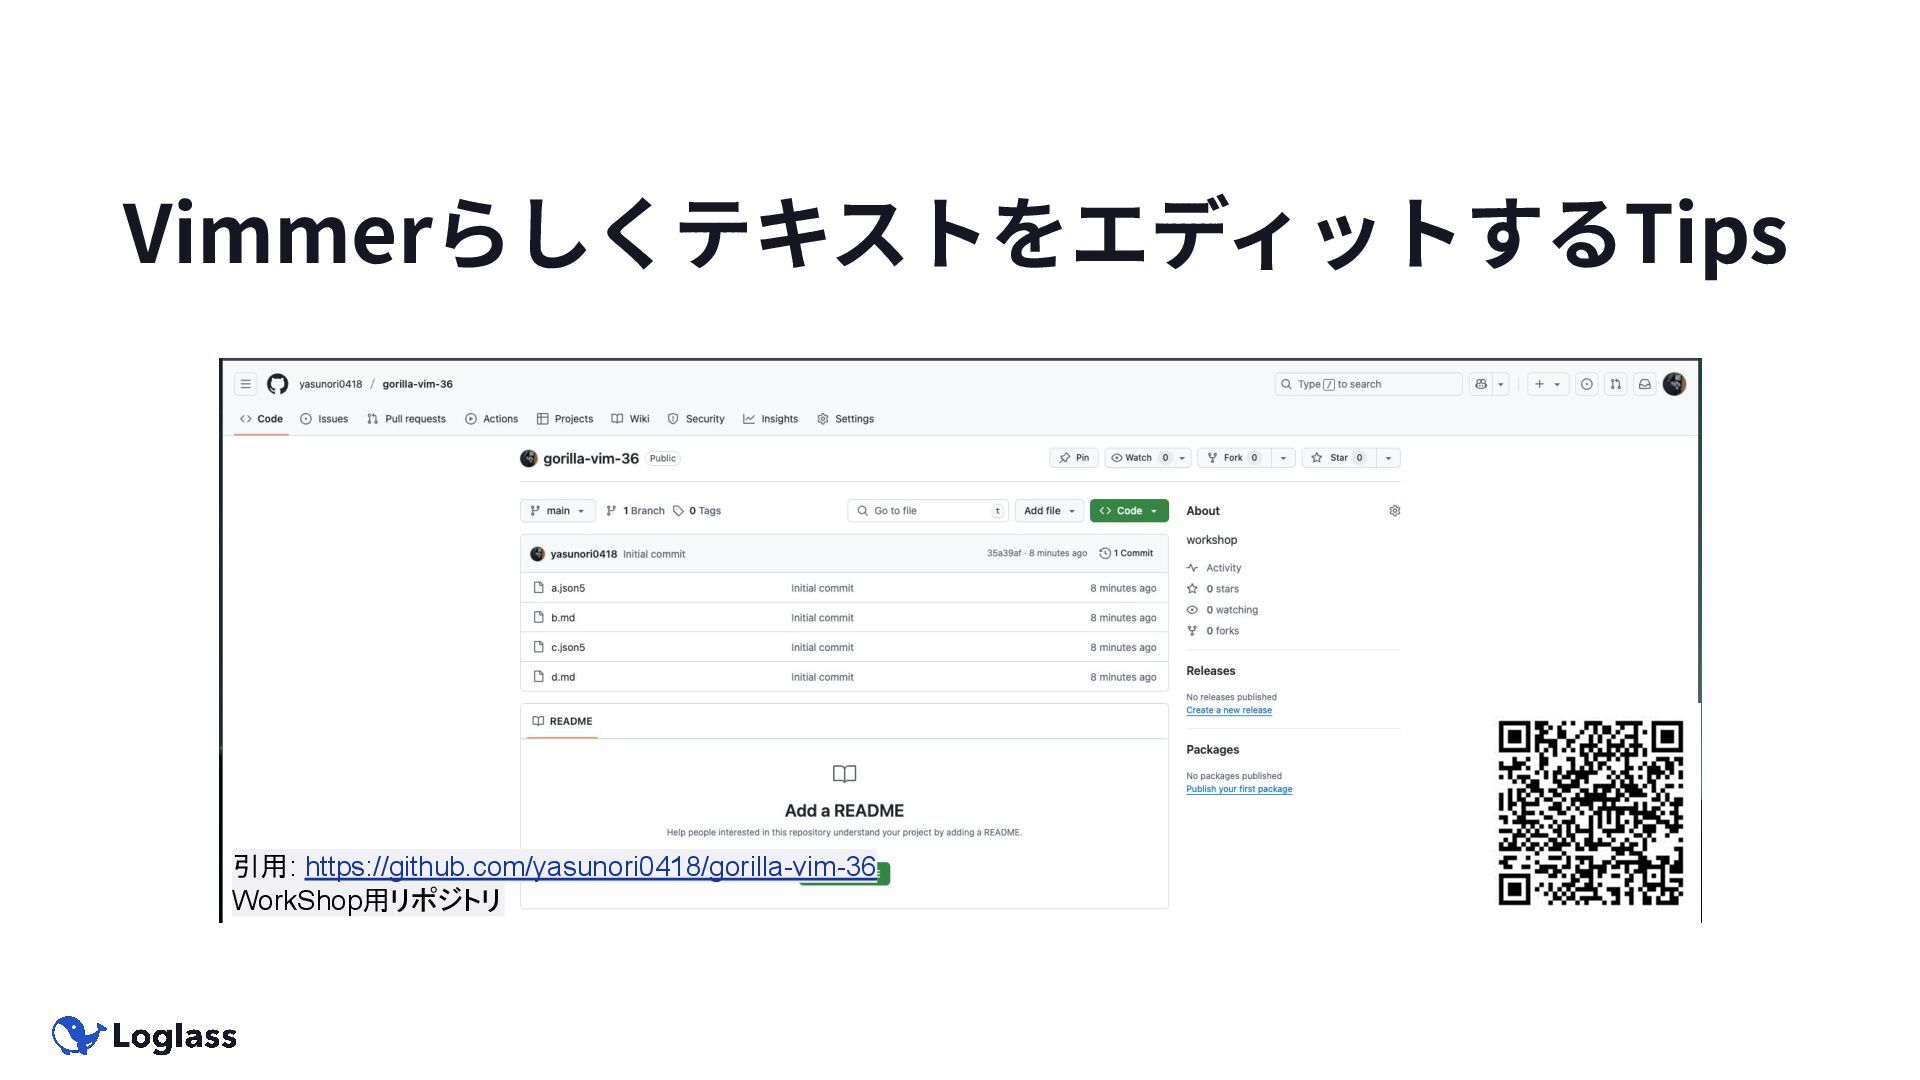Click 'Create a new release' link
Viewport: 1920px width, 1080px height.
pos(1229,710)
